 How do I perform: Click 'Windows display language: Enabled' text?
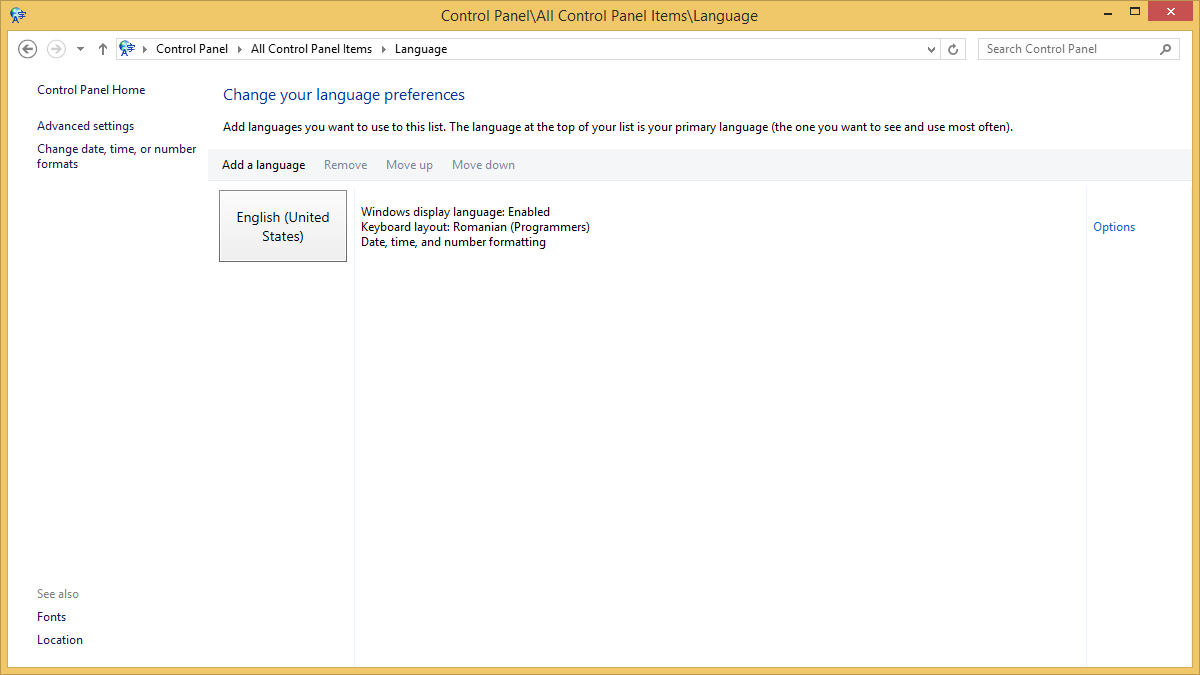tap(455, 212)
